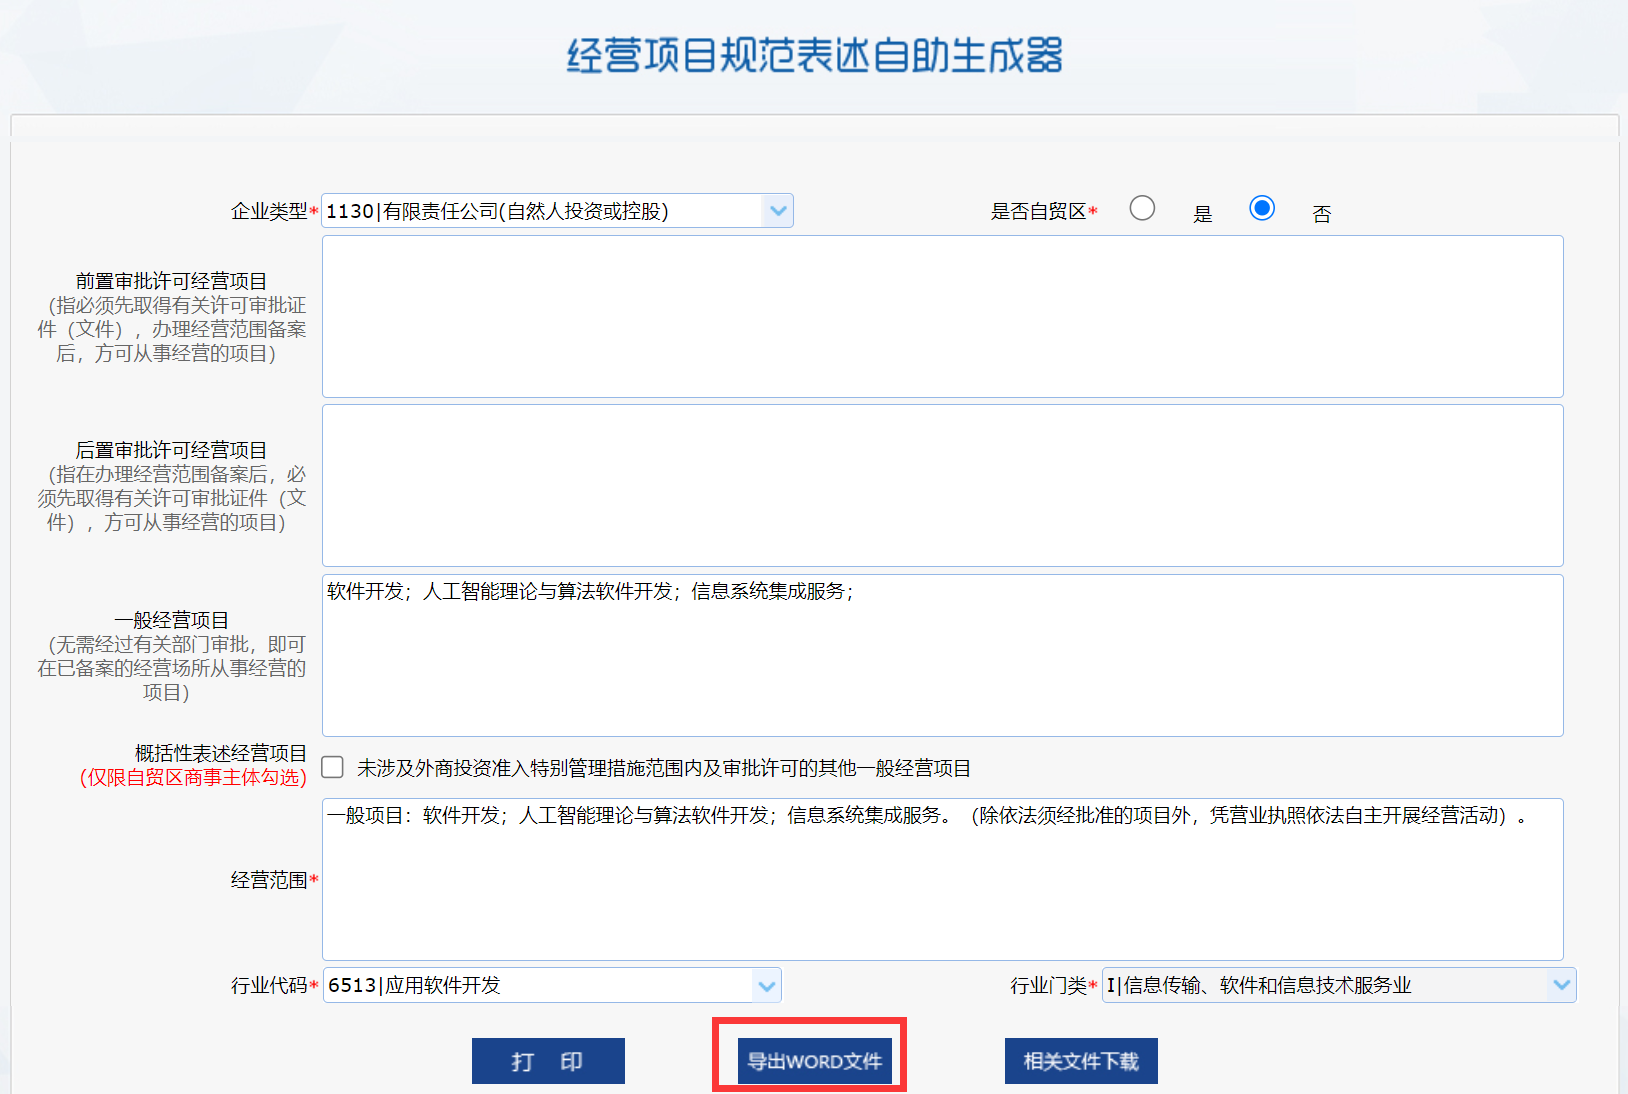Click the 是否自贸区 label
This screenshot has width=1628, height=1094.
coord(1038,211)
